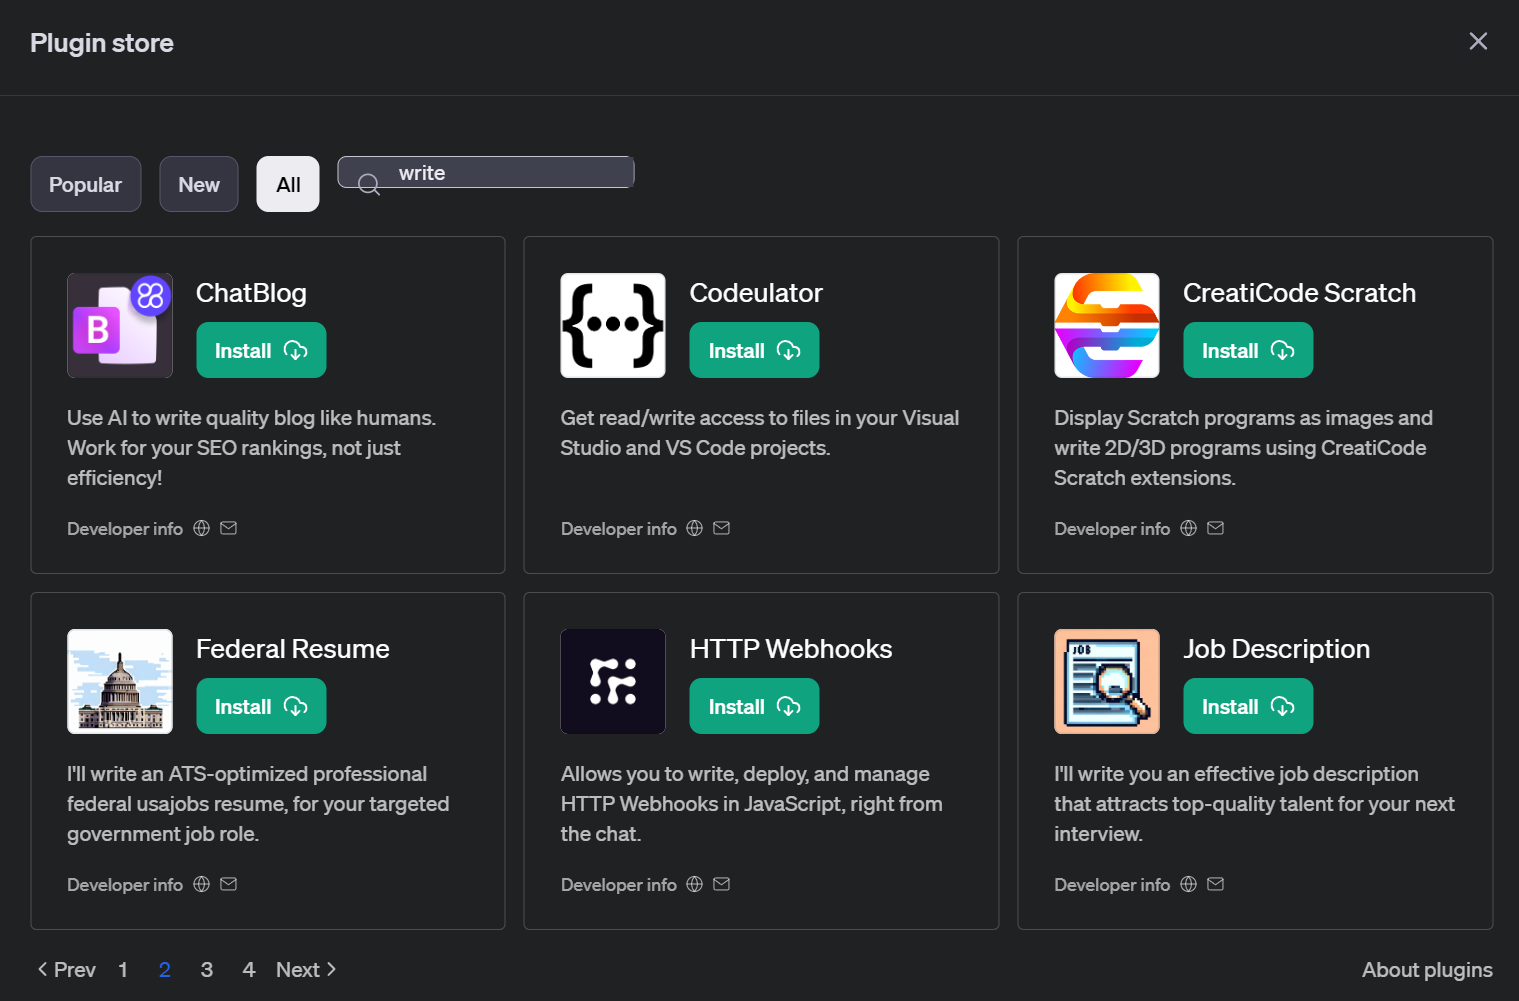Open CreatiCode Scratch developer website globe icon
This screenshot has width=1519, height=1001.
(1188, 528)
